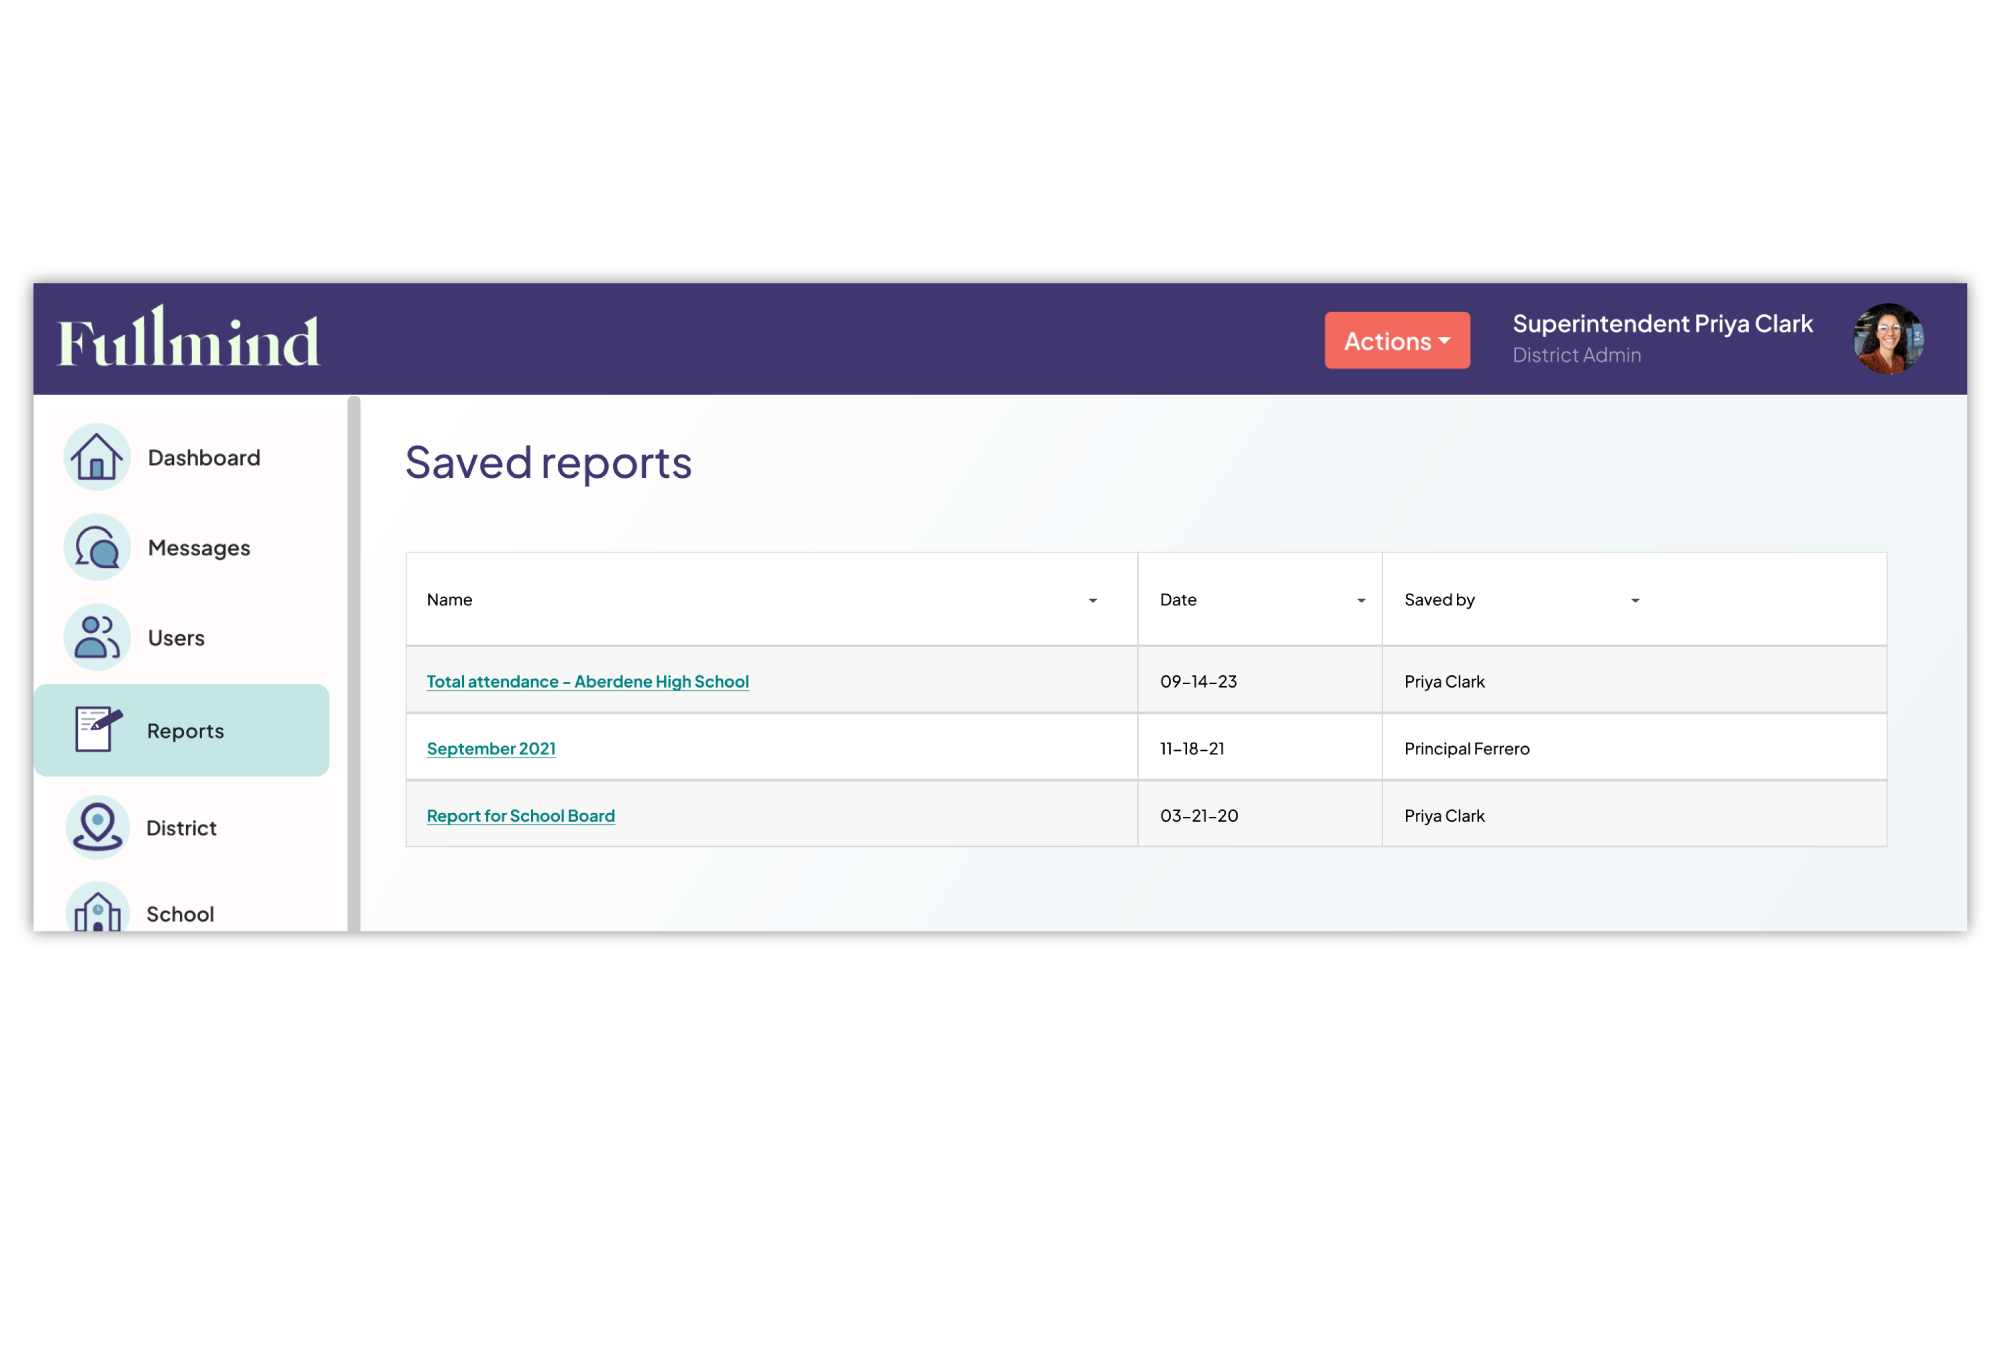Select the Reports notepad icon

click(x=97, y=729)
